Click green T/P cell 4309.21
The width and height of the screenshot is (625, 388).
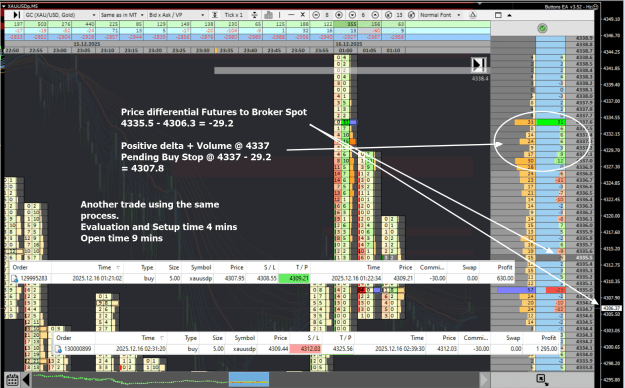click(294, 278)
